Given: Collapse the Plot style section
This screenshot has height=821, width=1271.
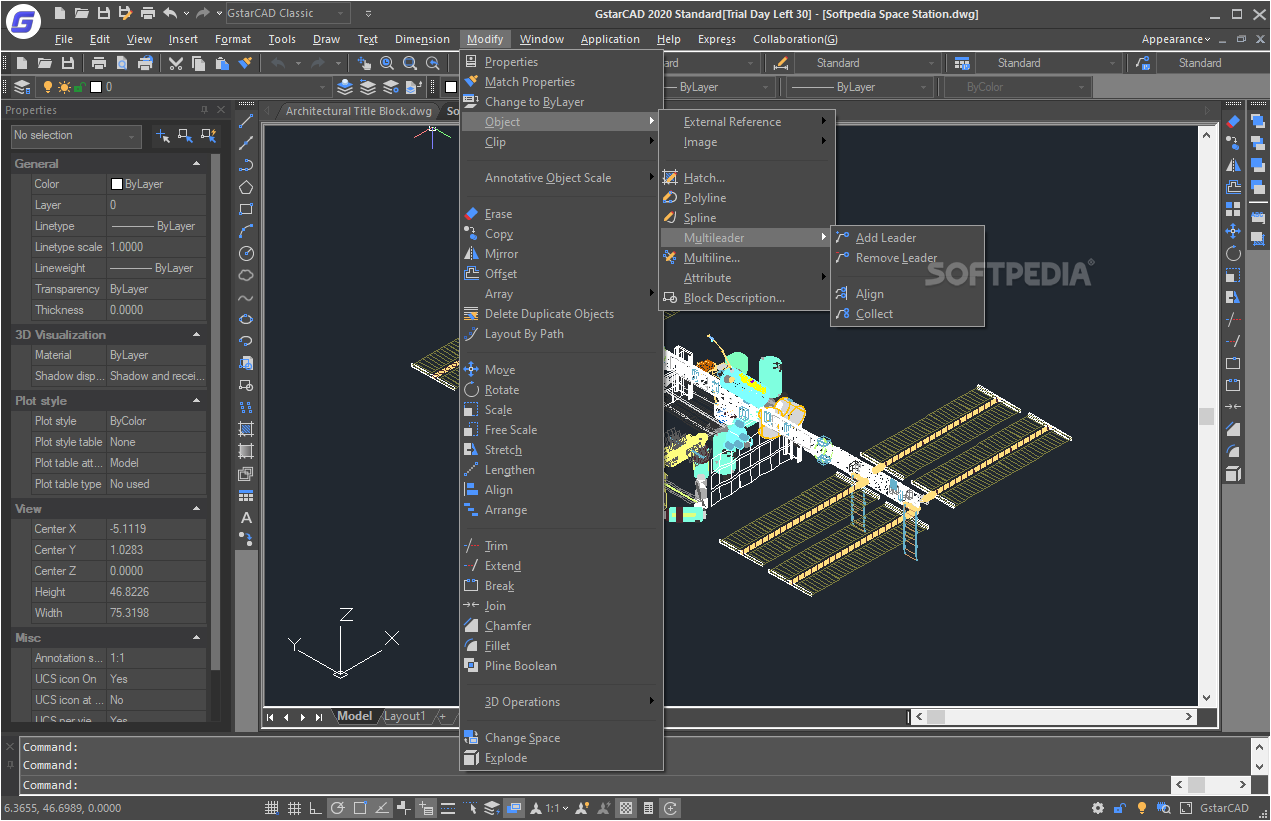Looking at the screenshot, I should click(196, 400).
